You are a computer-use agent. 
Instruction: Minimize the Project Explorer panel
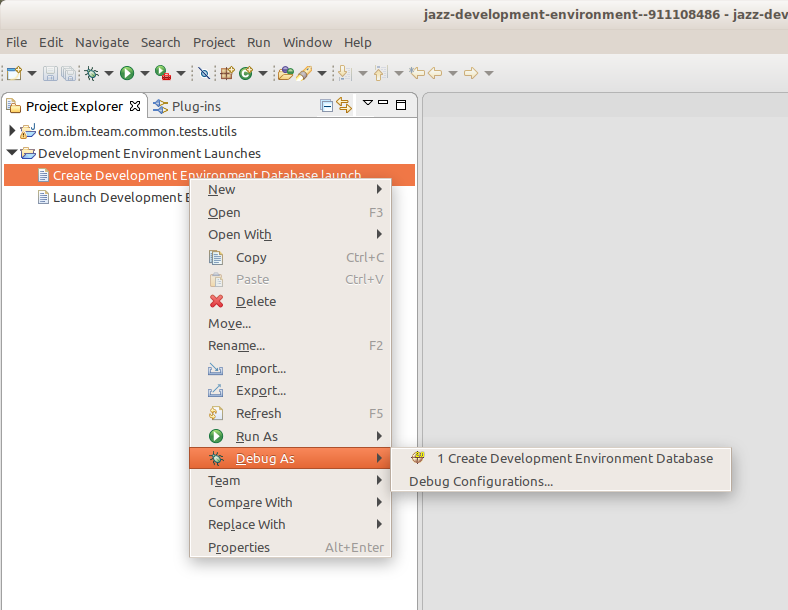pos(383,103)
